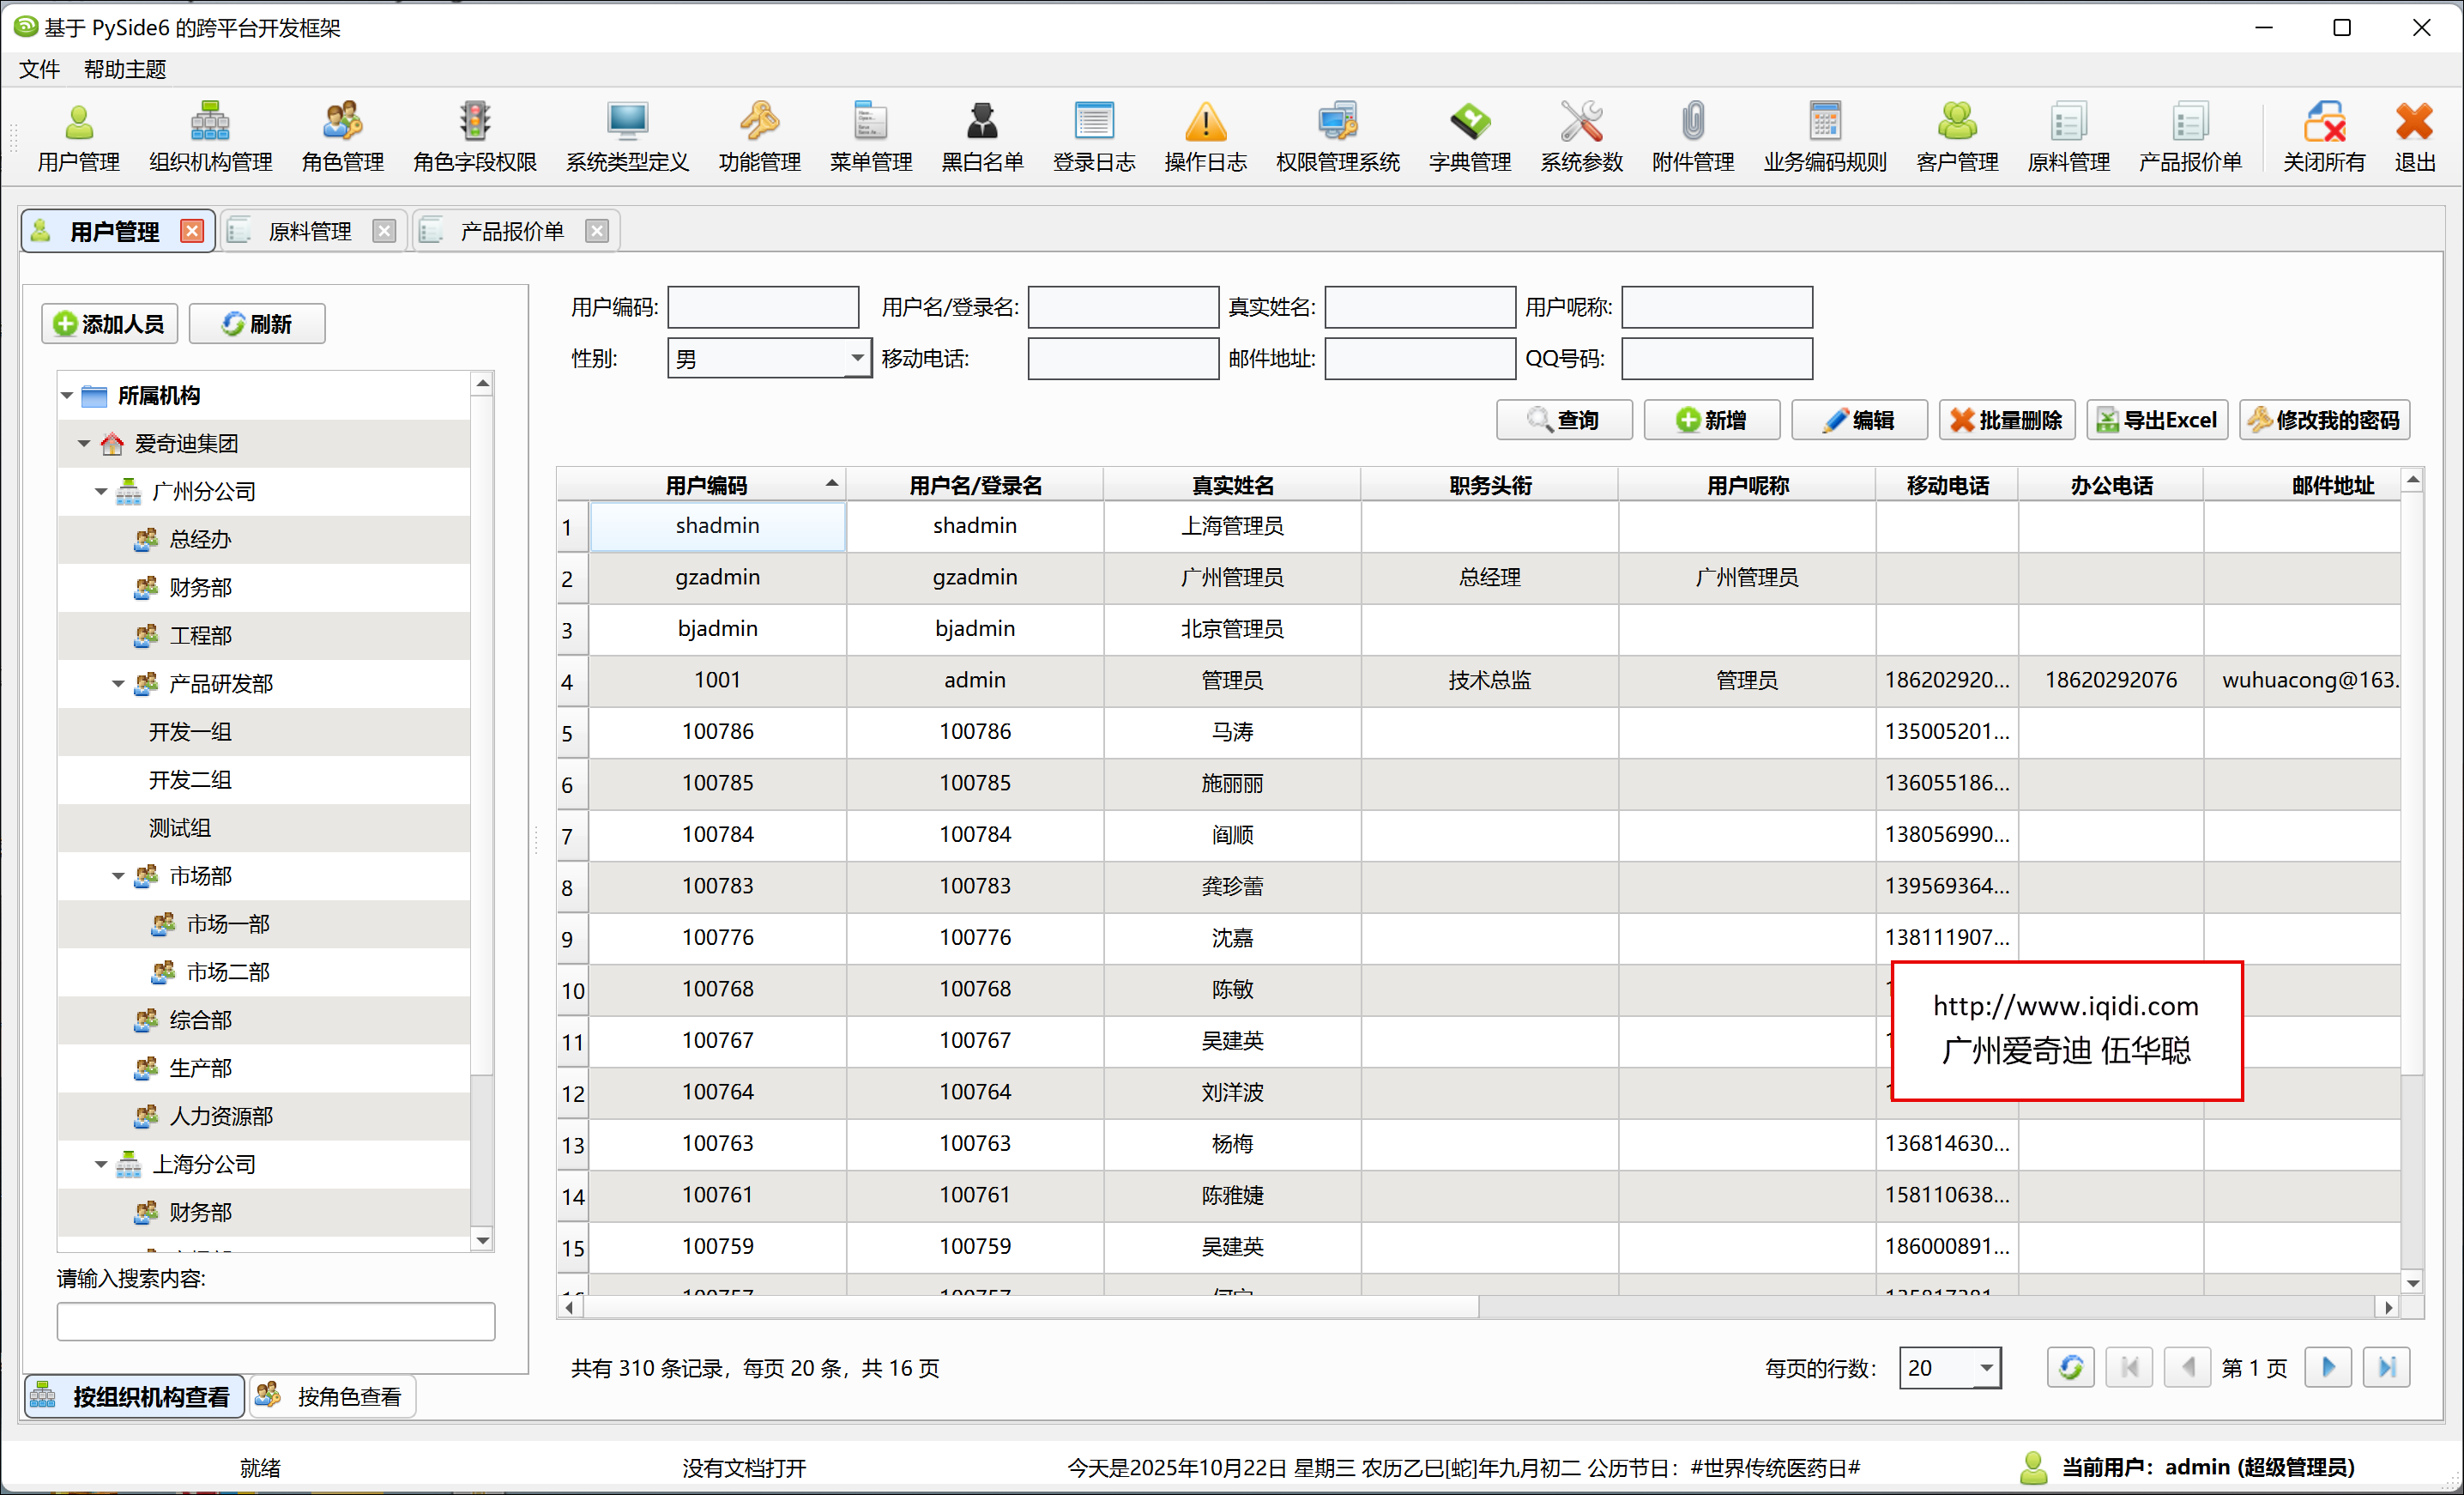Click the pagination refresh icon button
Image resolution: width=2464 pixels, height=1495 pixels.
(2070, 1367)
